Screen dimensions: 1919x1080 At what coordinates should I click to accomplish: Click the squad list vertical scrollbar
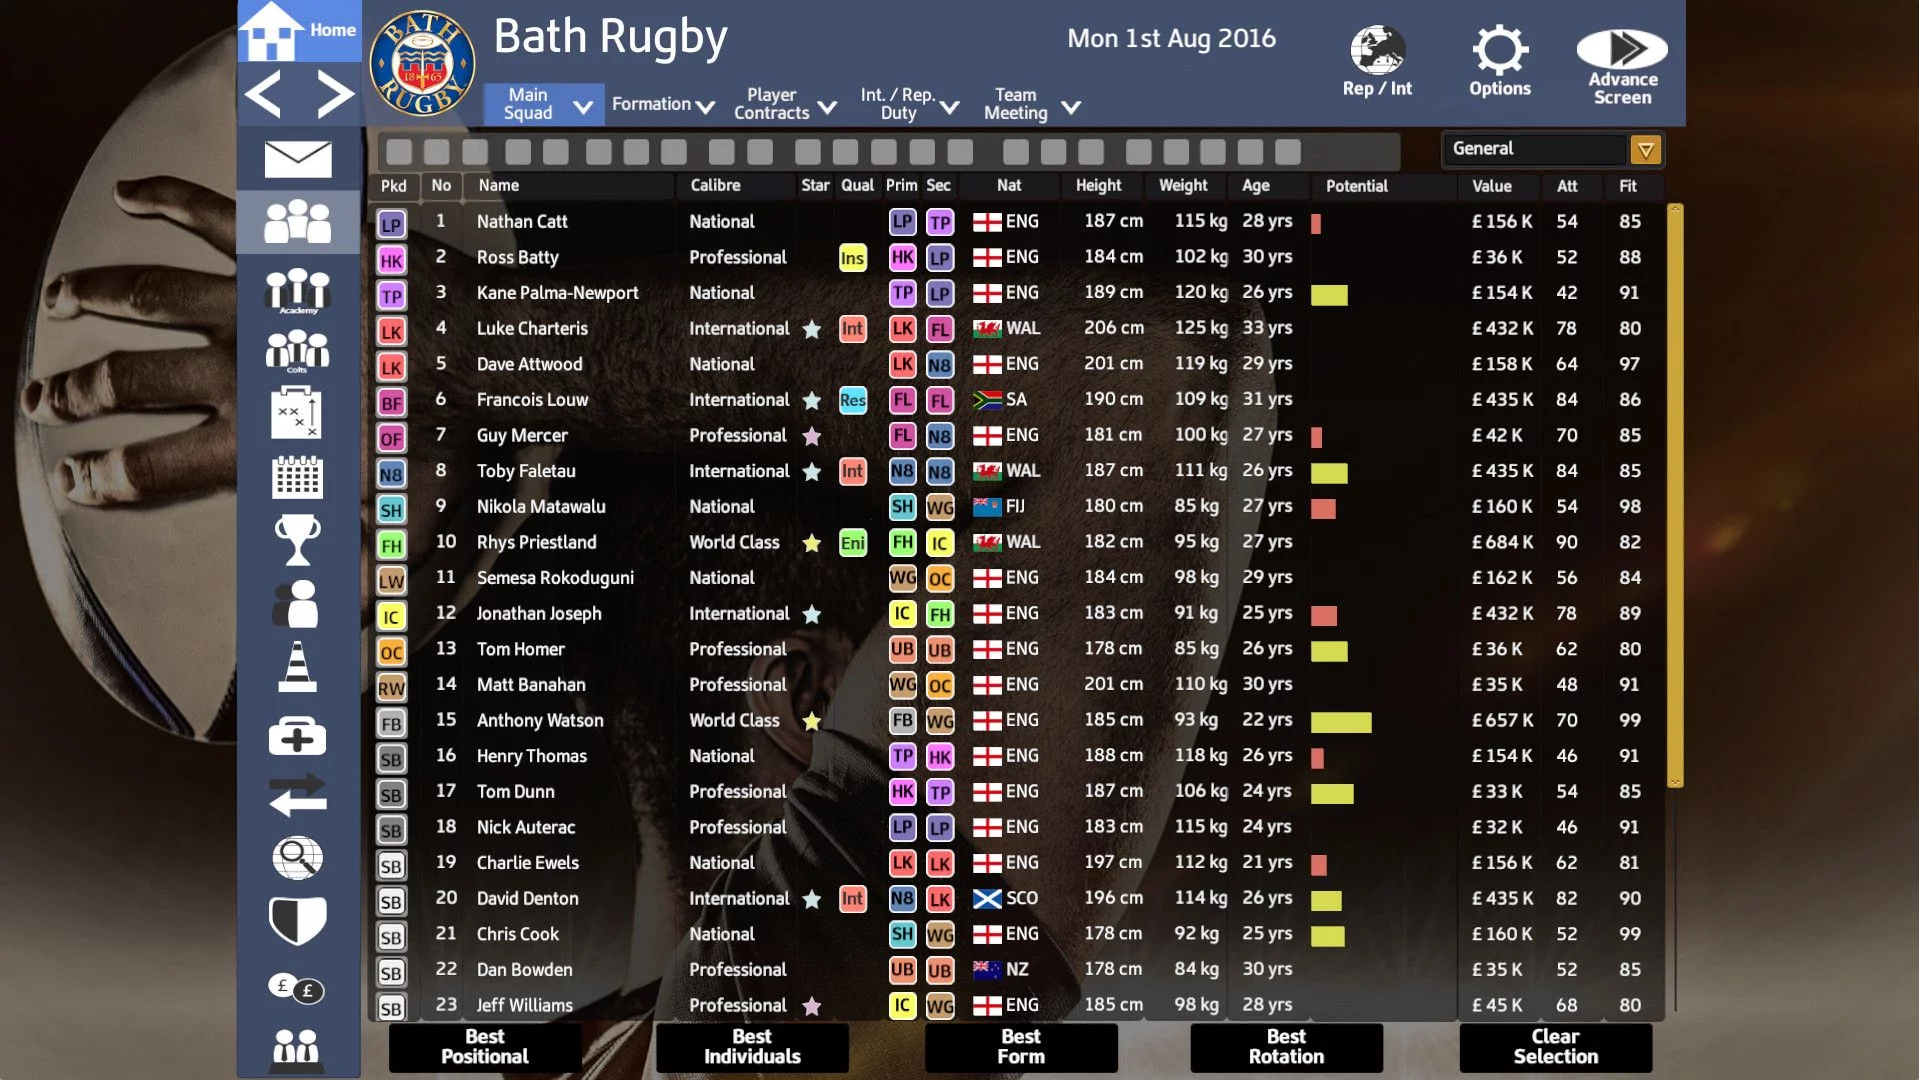coord(1675,495)
